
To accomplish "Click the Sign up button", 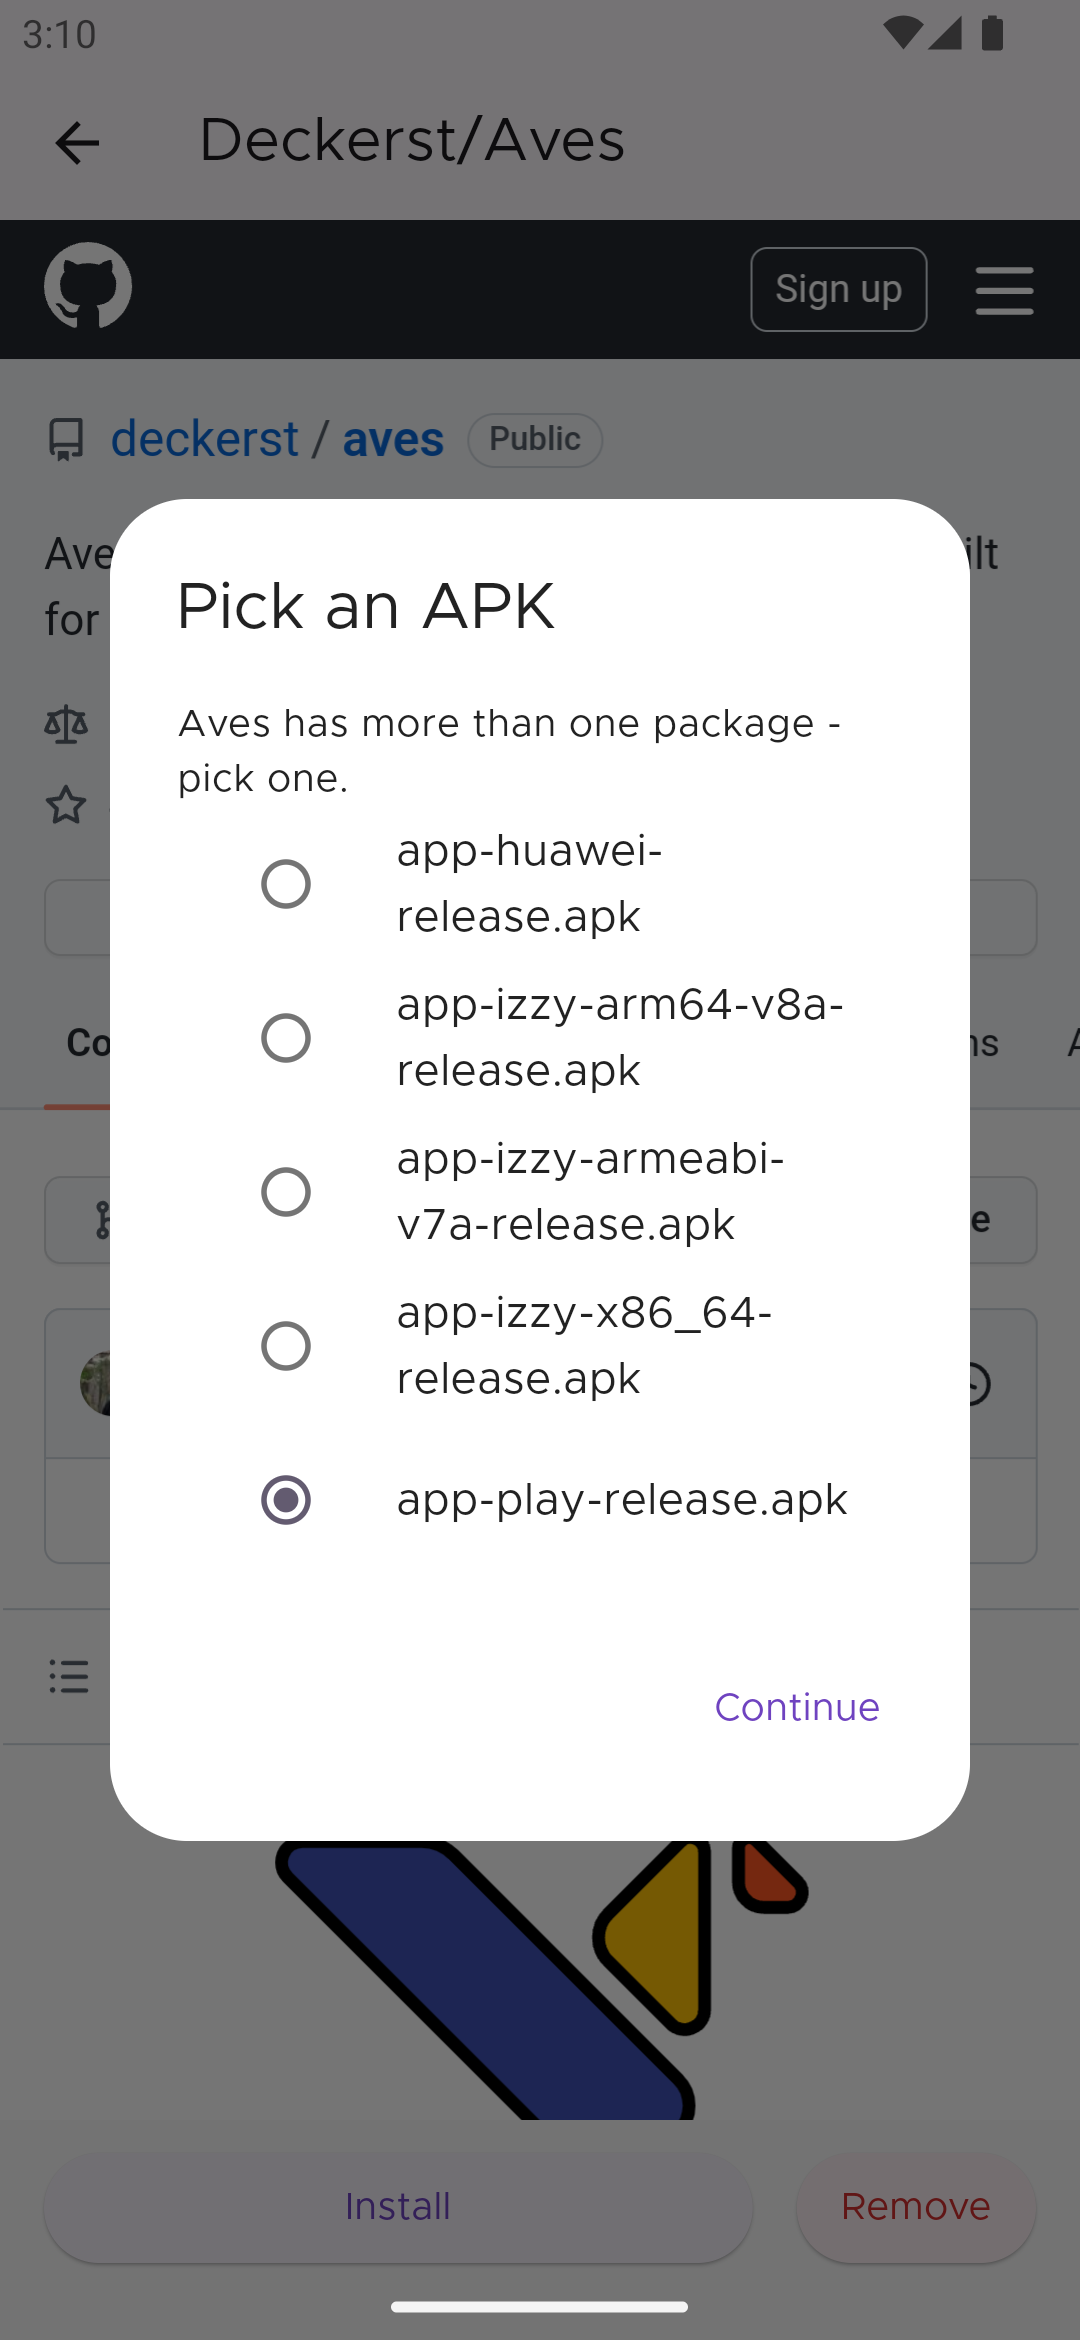I will 838,288.
